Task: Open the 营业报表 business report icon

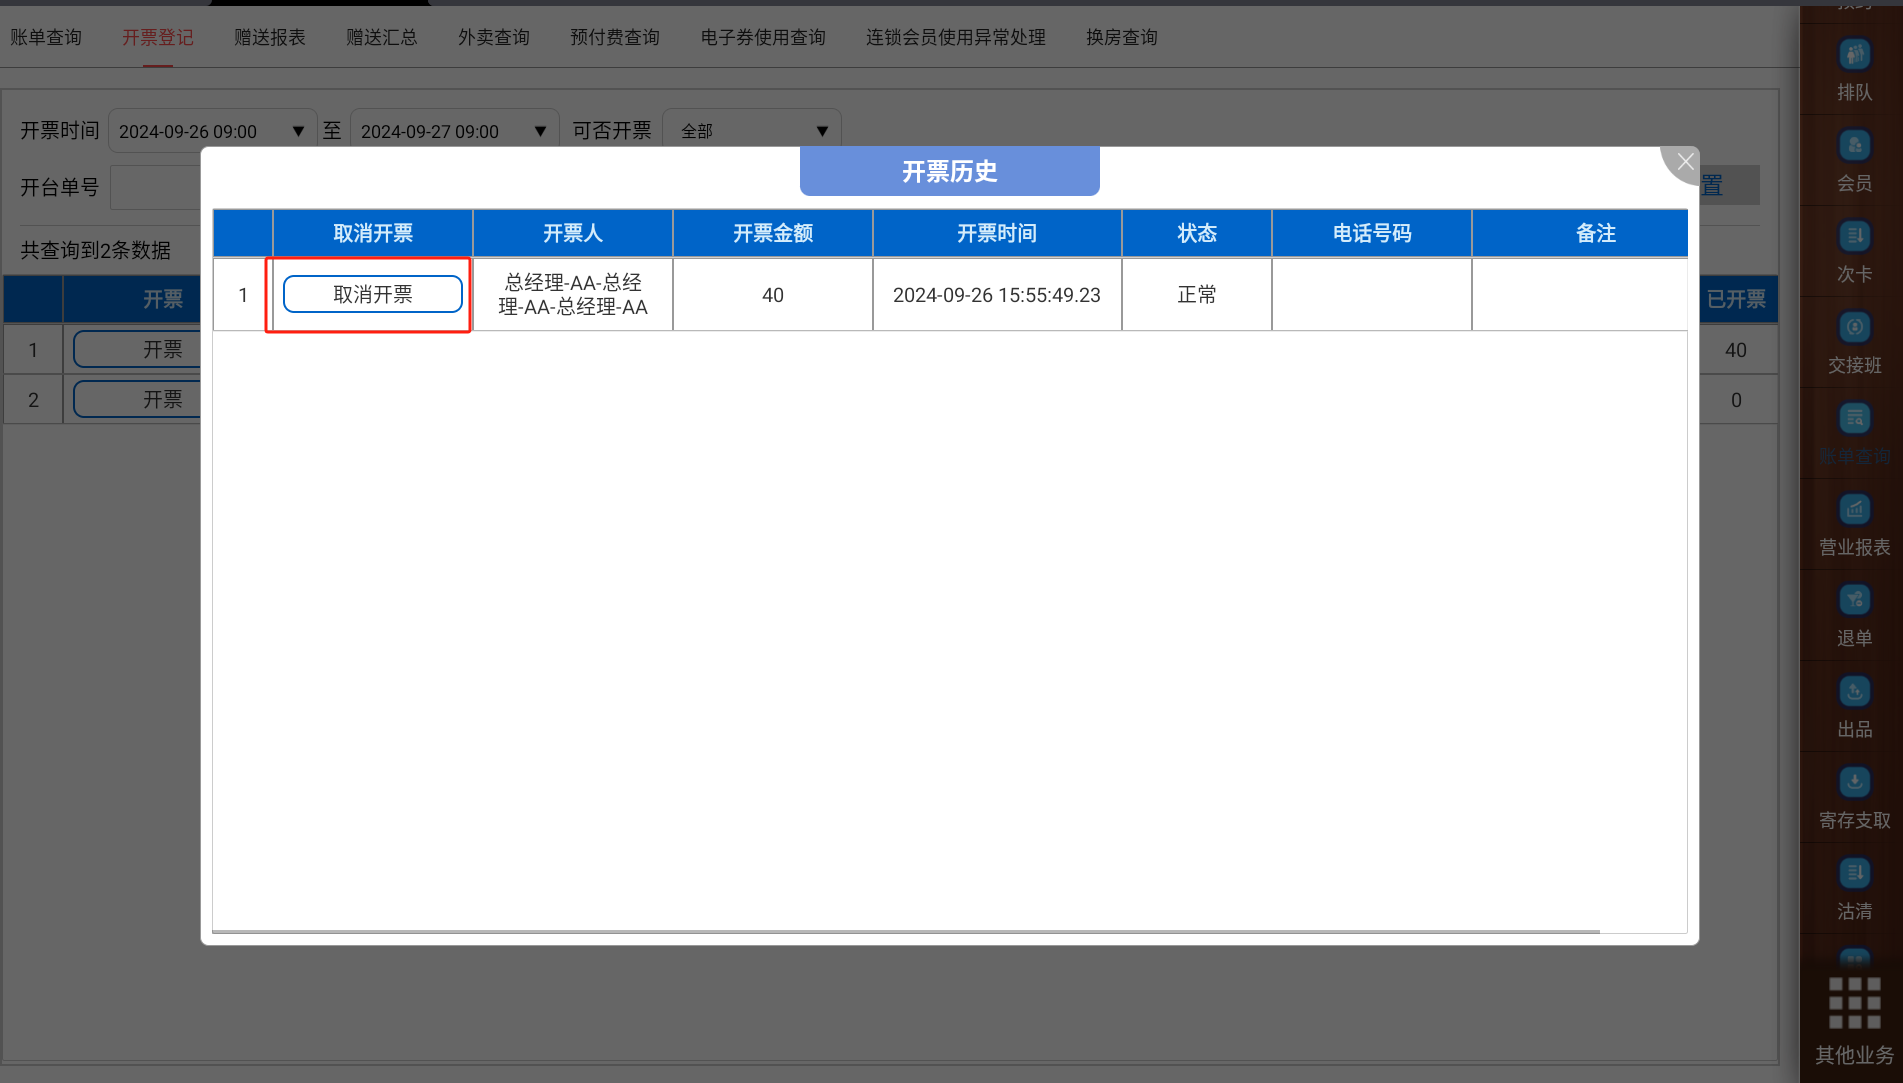Action: (x=1854, y=510)
